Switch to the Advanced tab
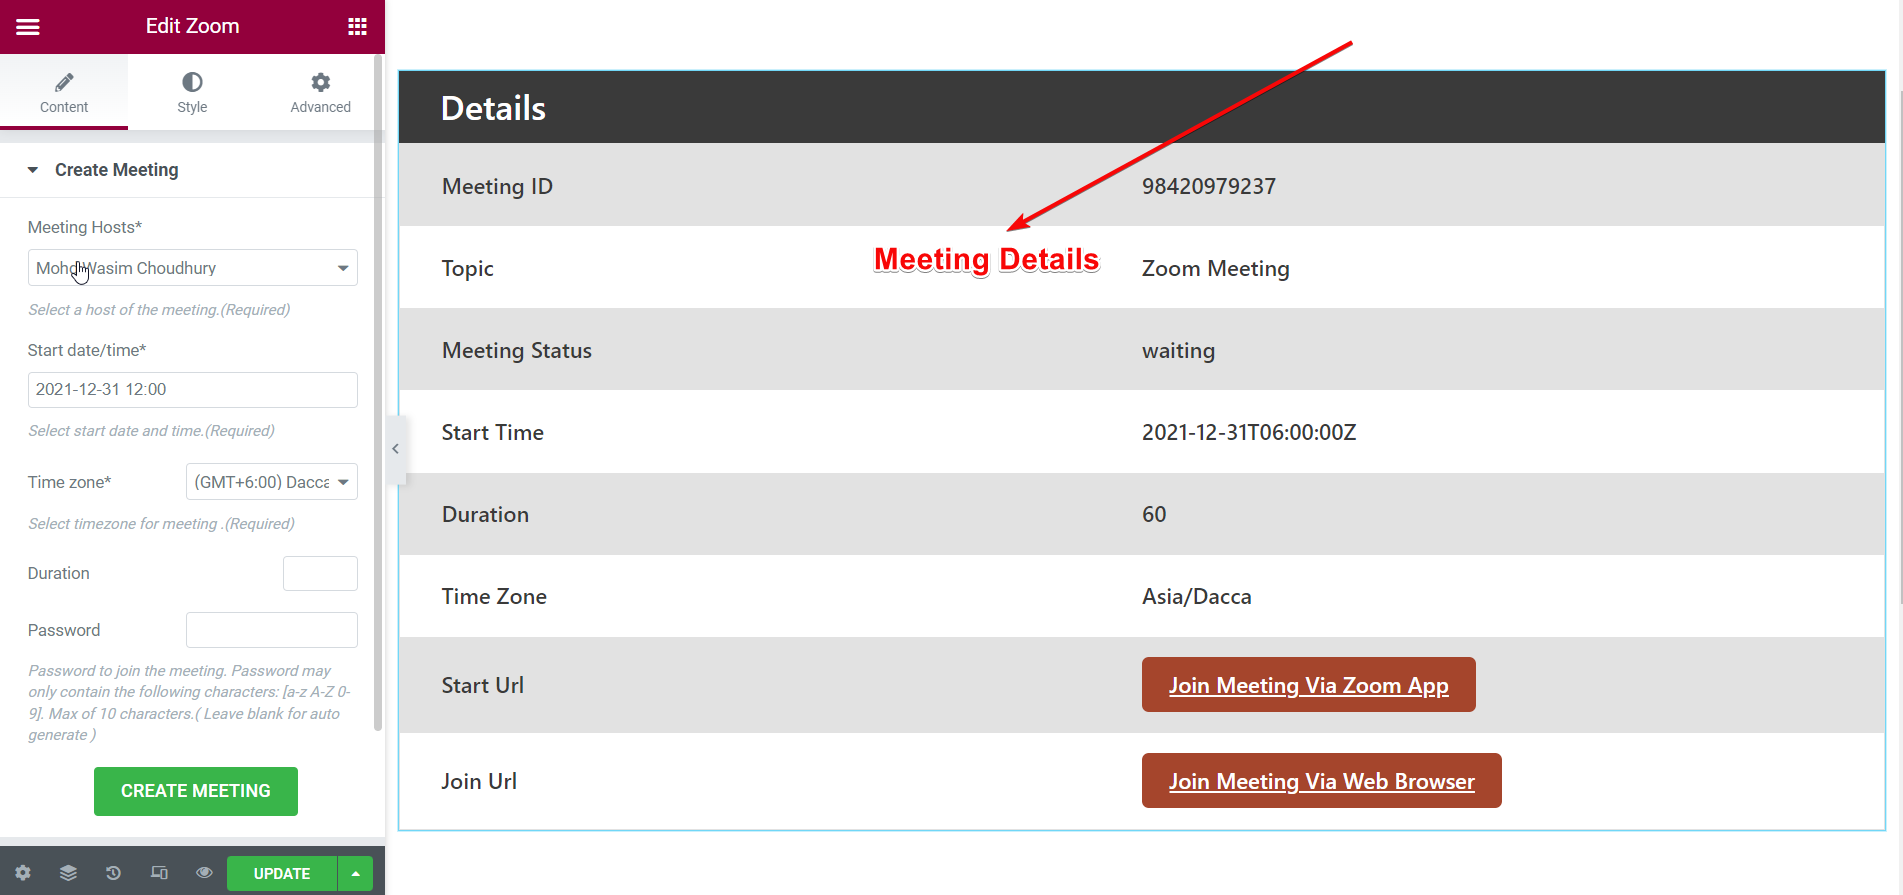 click(320, 92)
